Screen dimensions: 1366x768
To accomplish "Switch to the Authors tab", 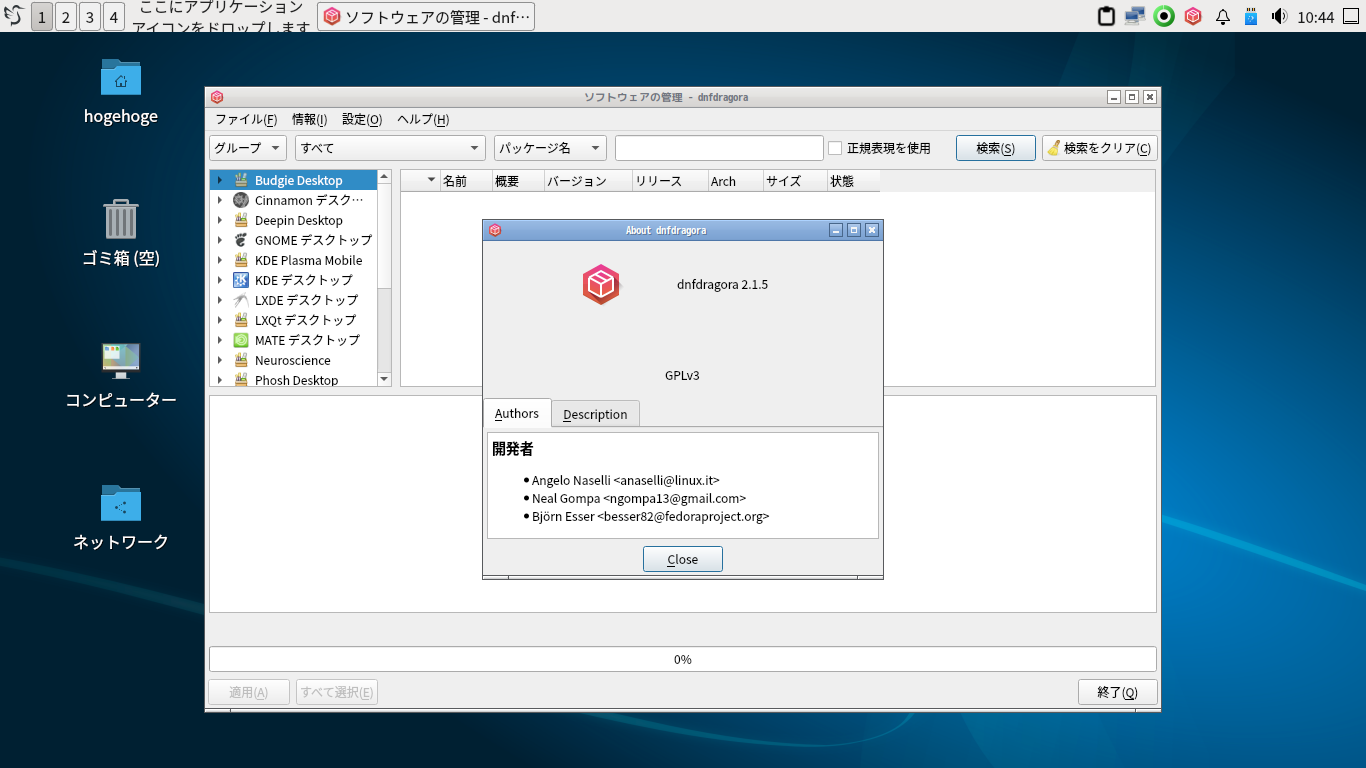I will [517, 413].
